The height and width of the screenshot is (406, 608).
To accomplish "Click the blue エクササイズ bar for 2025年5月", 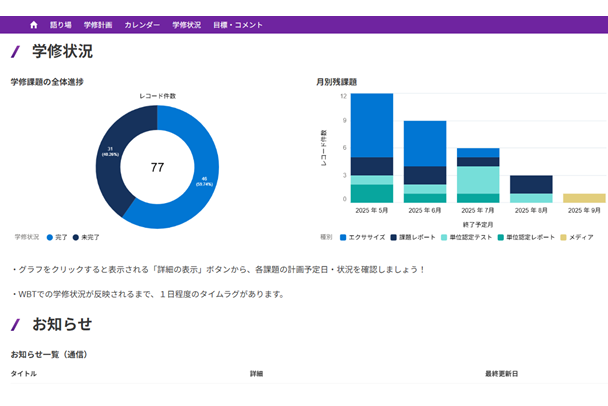I will pos(372,125).
